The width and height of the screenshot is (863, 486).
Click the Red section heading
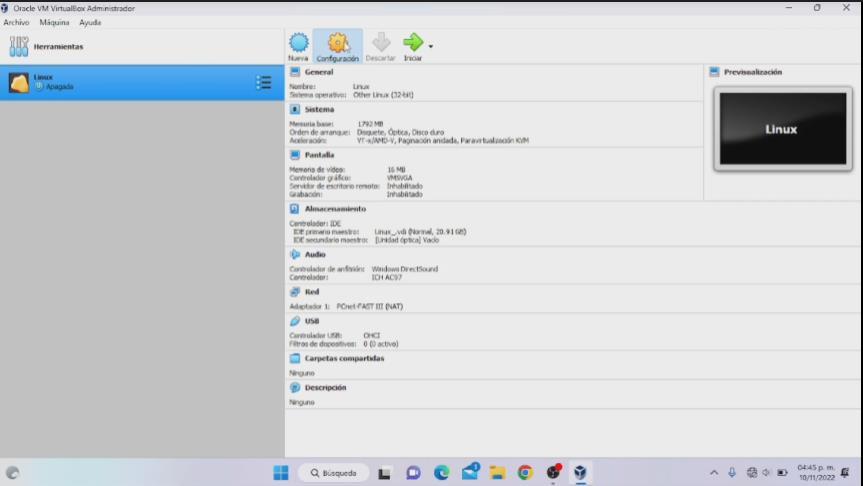point(312,292)
